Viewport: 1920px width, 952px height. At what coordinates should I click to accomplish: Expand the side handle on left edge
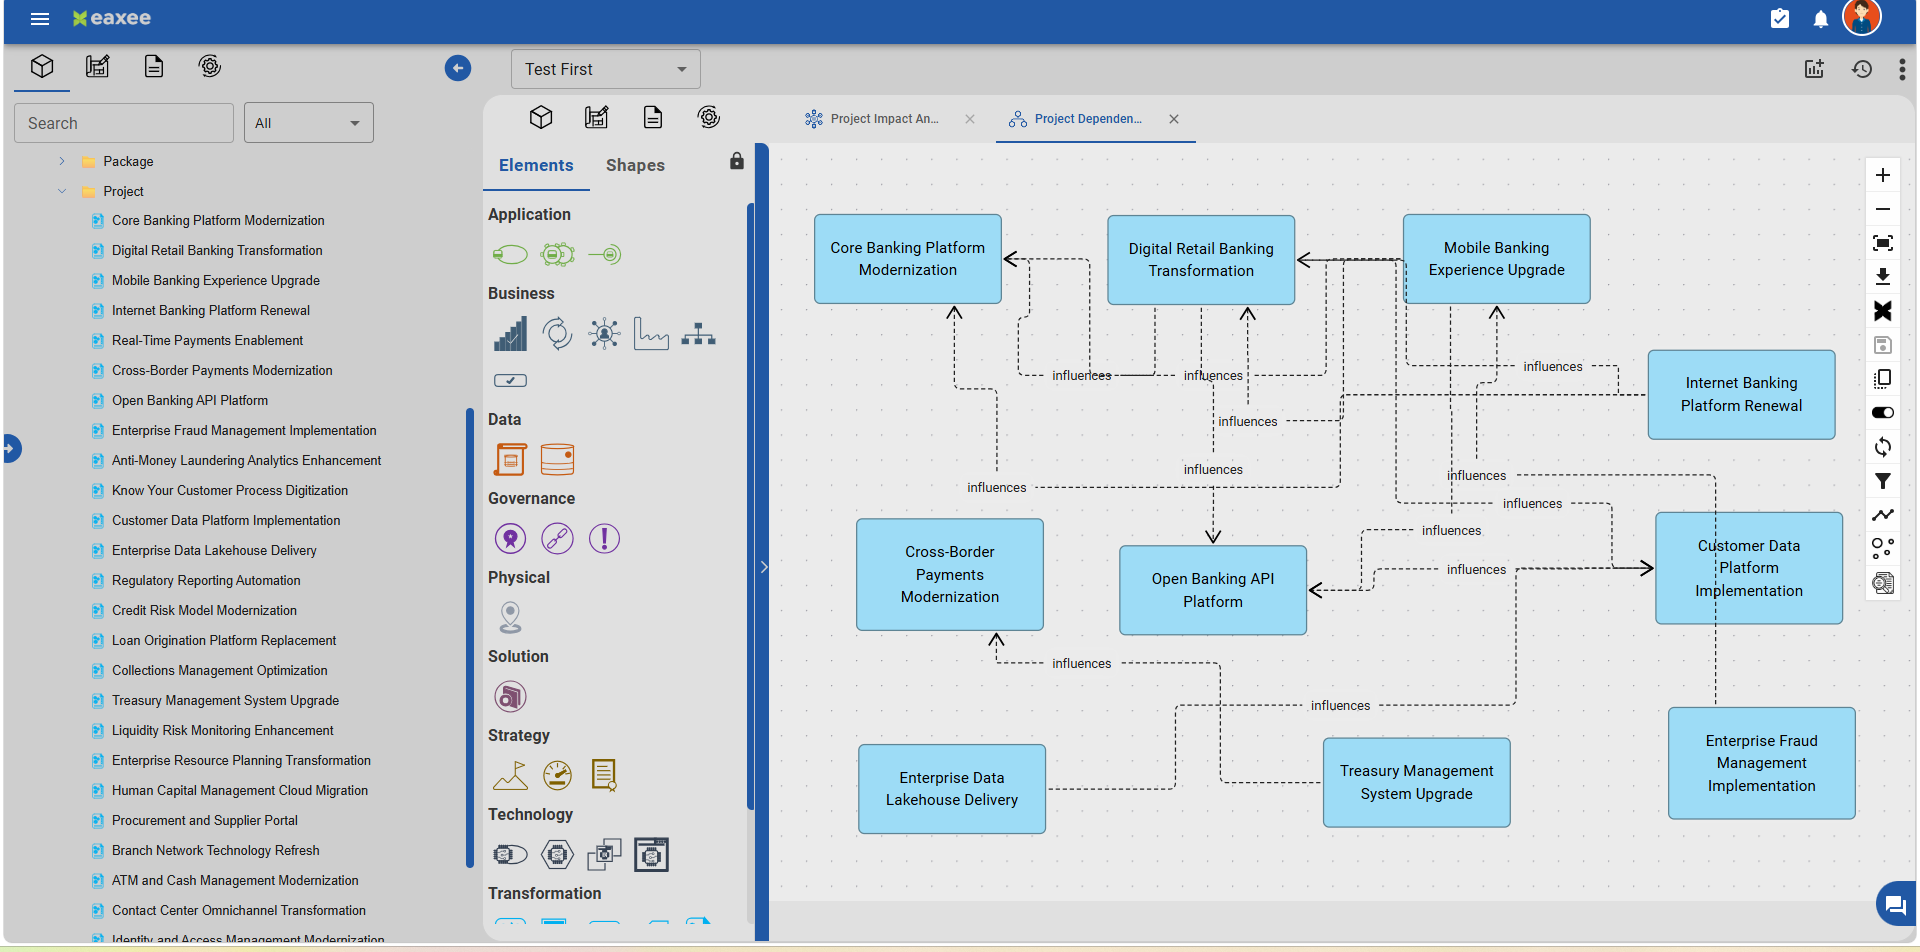[11, 448]
